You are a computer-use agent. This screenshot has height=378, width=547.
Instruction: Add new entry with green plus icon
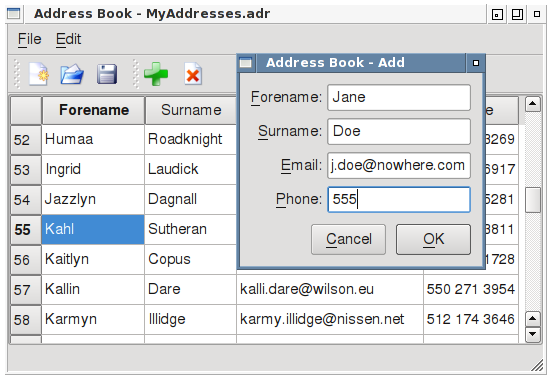click(156, 74)
